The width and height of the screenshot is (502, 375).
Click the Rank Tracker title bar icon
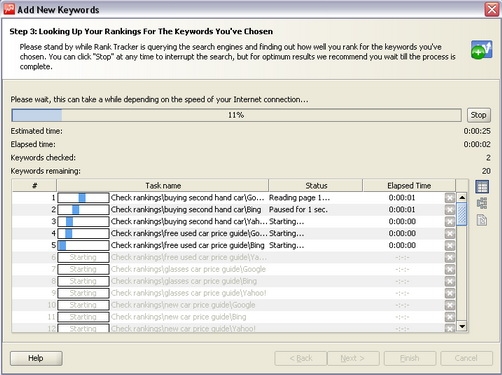[x=9, y=9]
